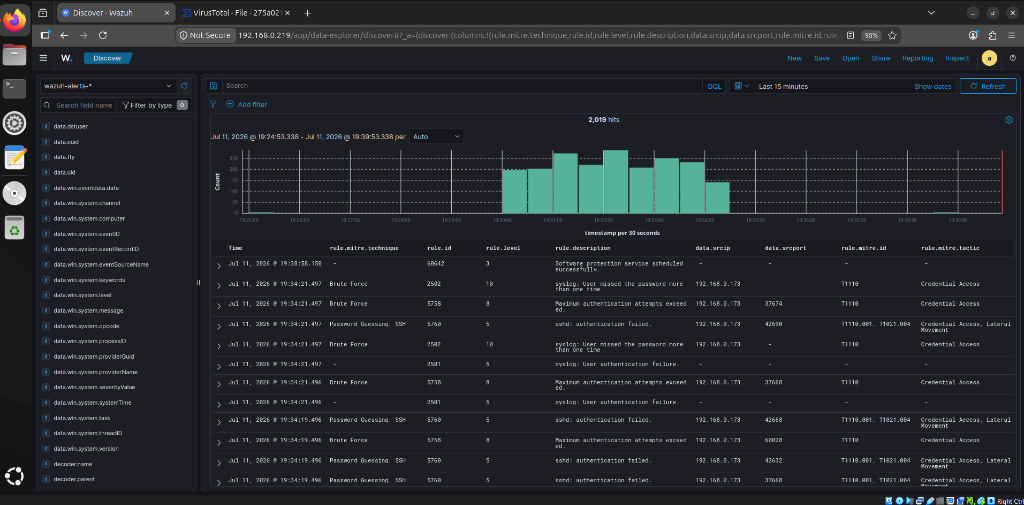Open Text Editor from dock
The image size is (1024, 505).
14,157
